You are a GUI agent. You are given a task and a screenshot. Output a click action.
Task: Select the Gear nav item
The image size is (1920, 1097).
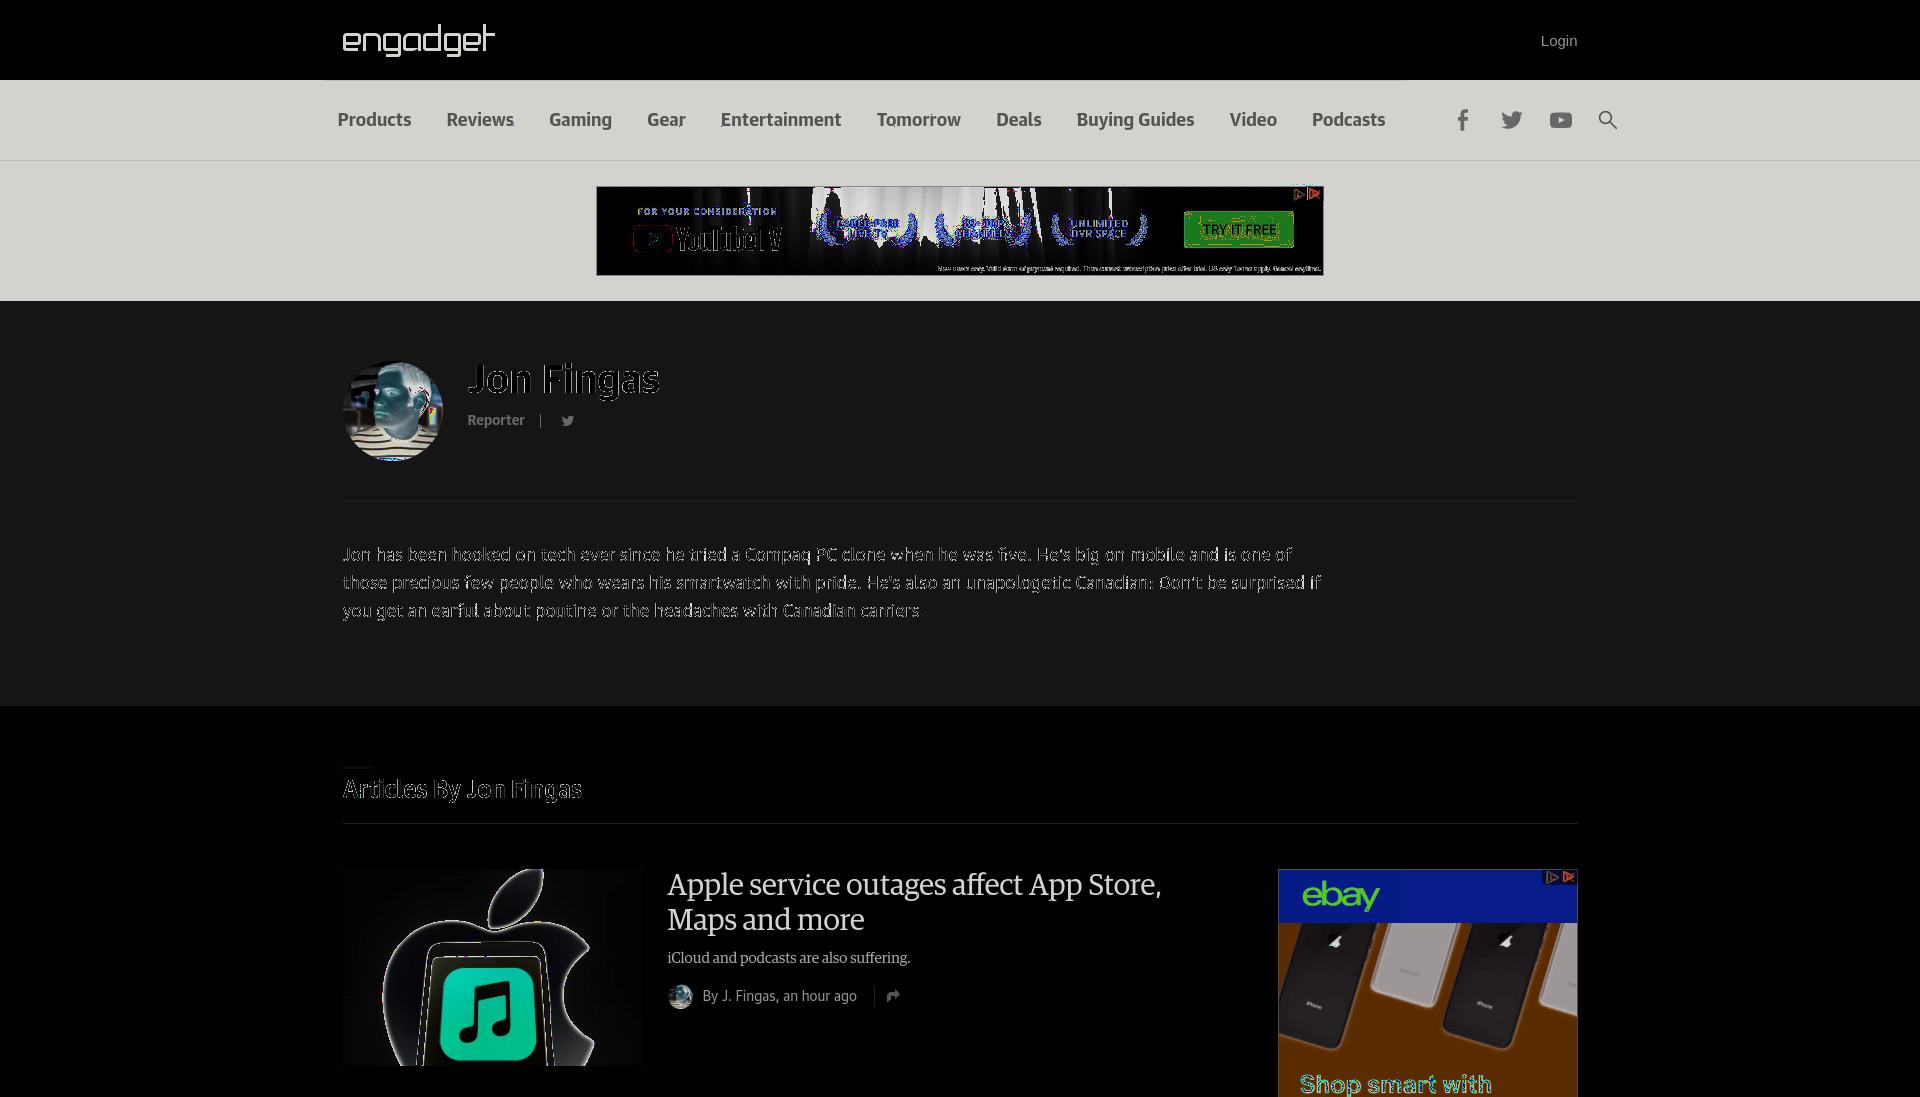(x=666, y=120)
